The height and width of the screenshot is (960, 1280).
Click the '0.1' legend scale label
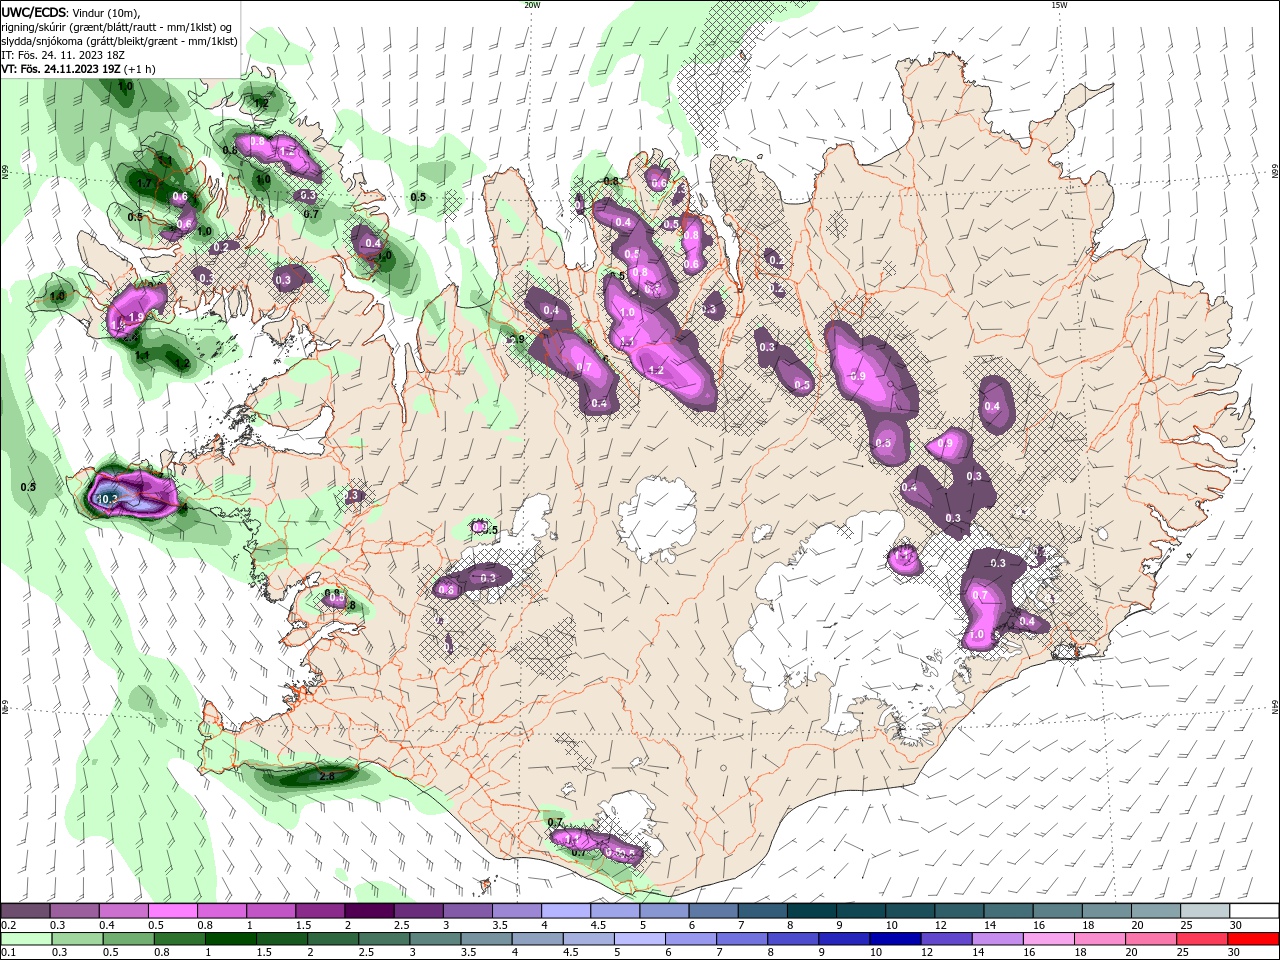pyautogui.click(x=8, y=953)
